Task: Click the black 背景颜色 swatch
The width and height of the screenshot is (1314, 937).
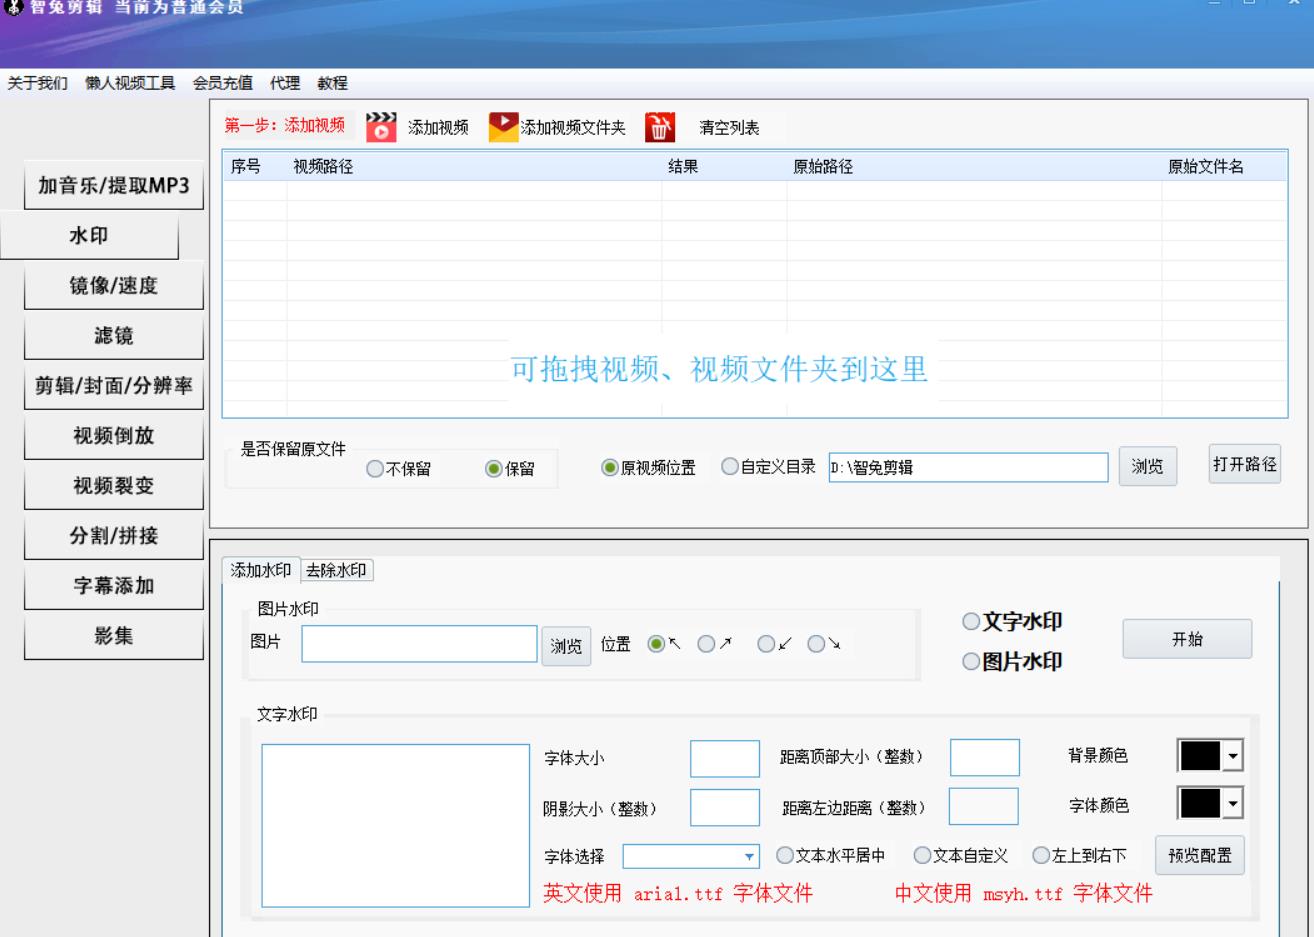Action: click(1200, 757)
